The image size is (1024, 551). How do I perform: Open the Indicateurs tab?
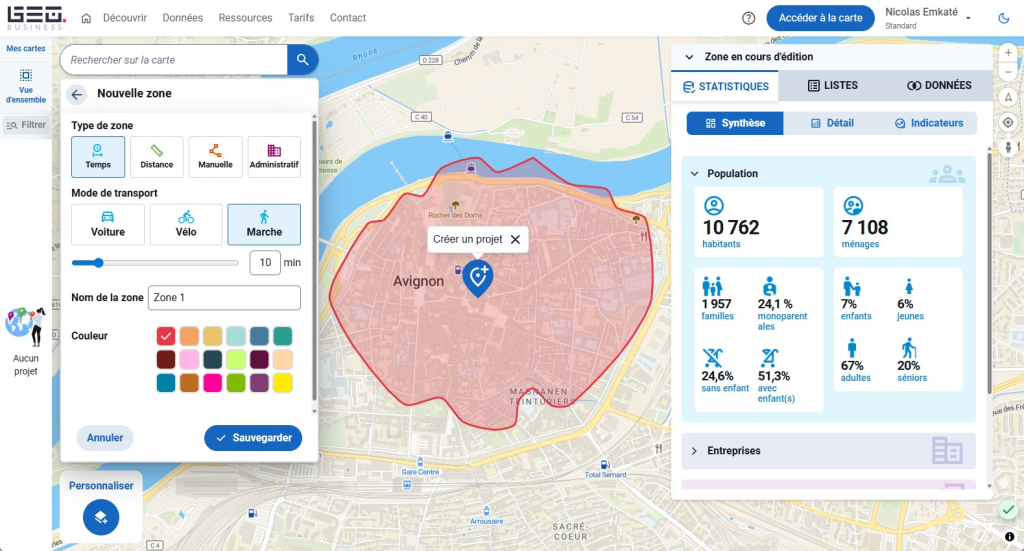pyautogui.click(x=929, y=123)
